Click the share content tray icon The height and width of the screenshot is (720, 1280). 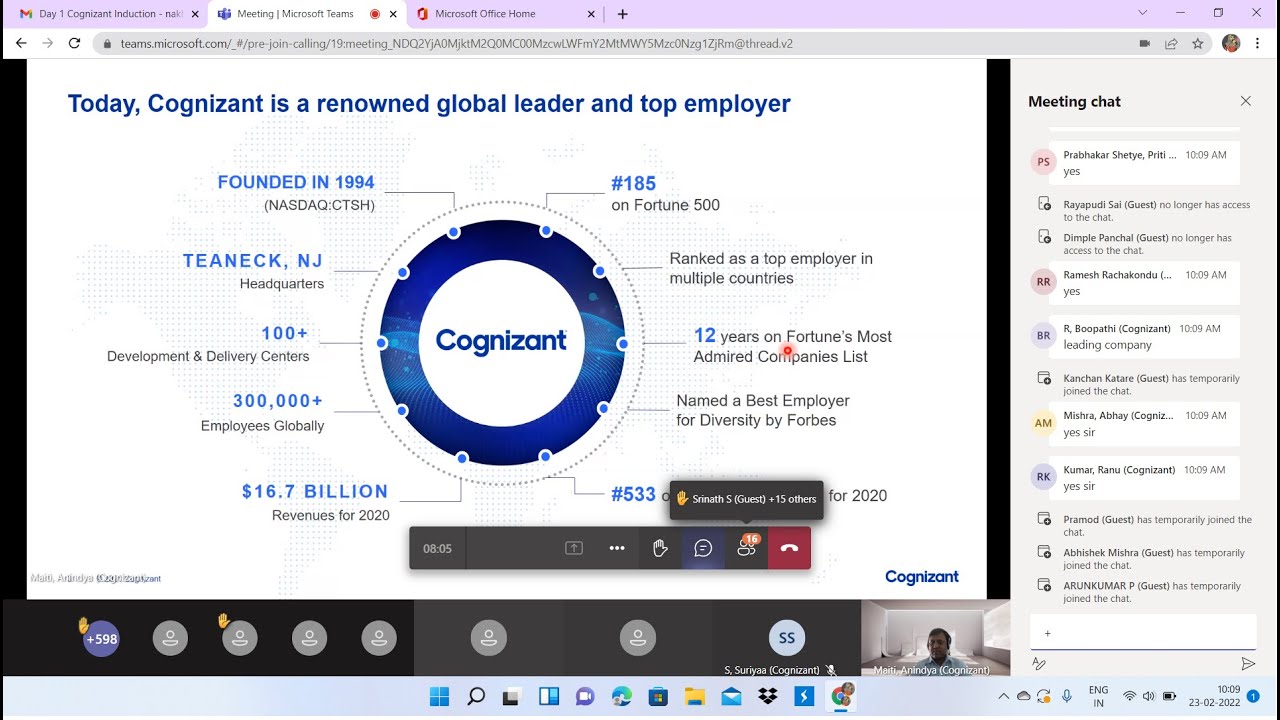pos(574,548)
